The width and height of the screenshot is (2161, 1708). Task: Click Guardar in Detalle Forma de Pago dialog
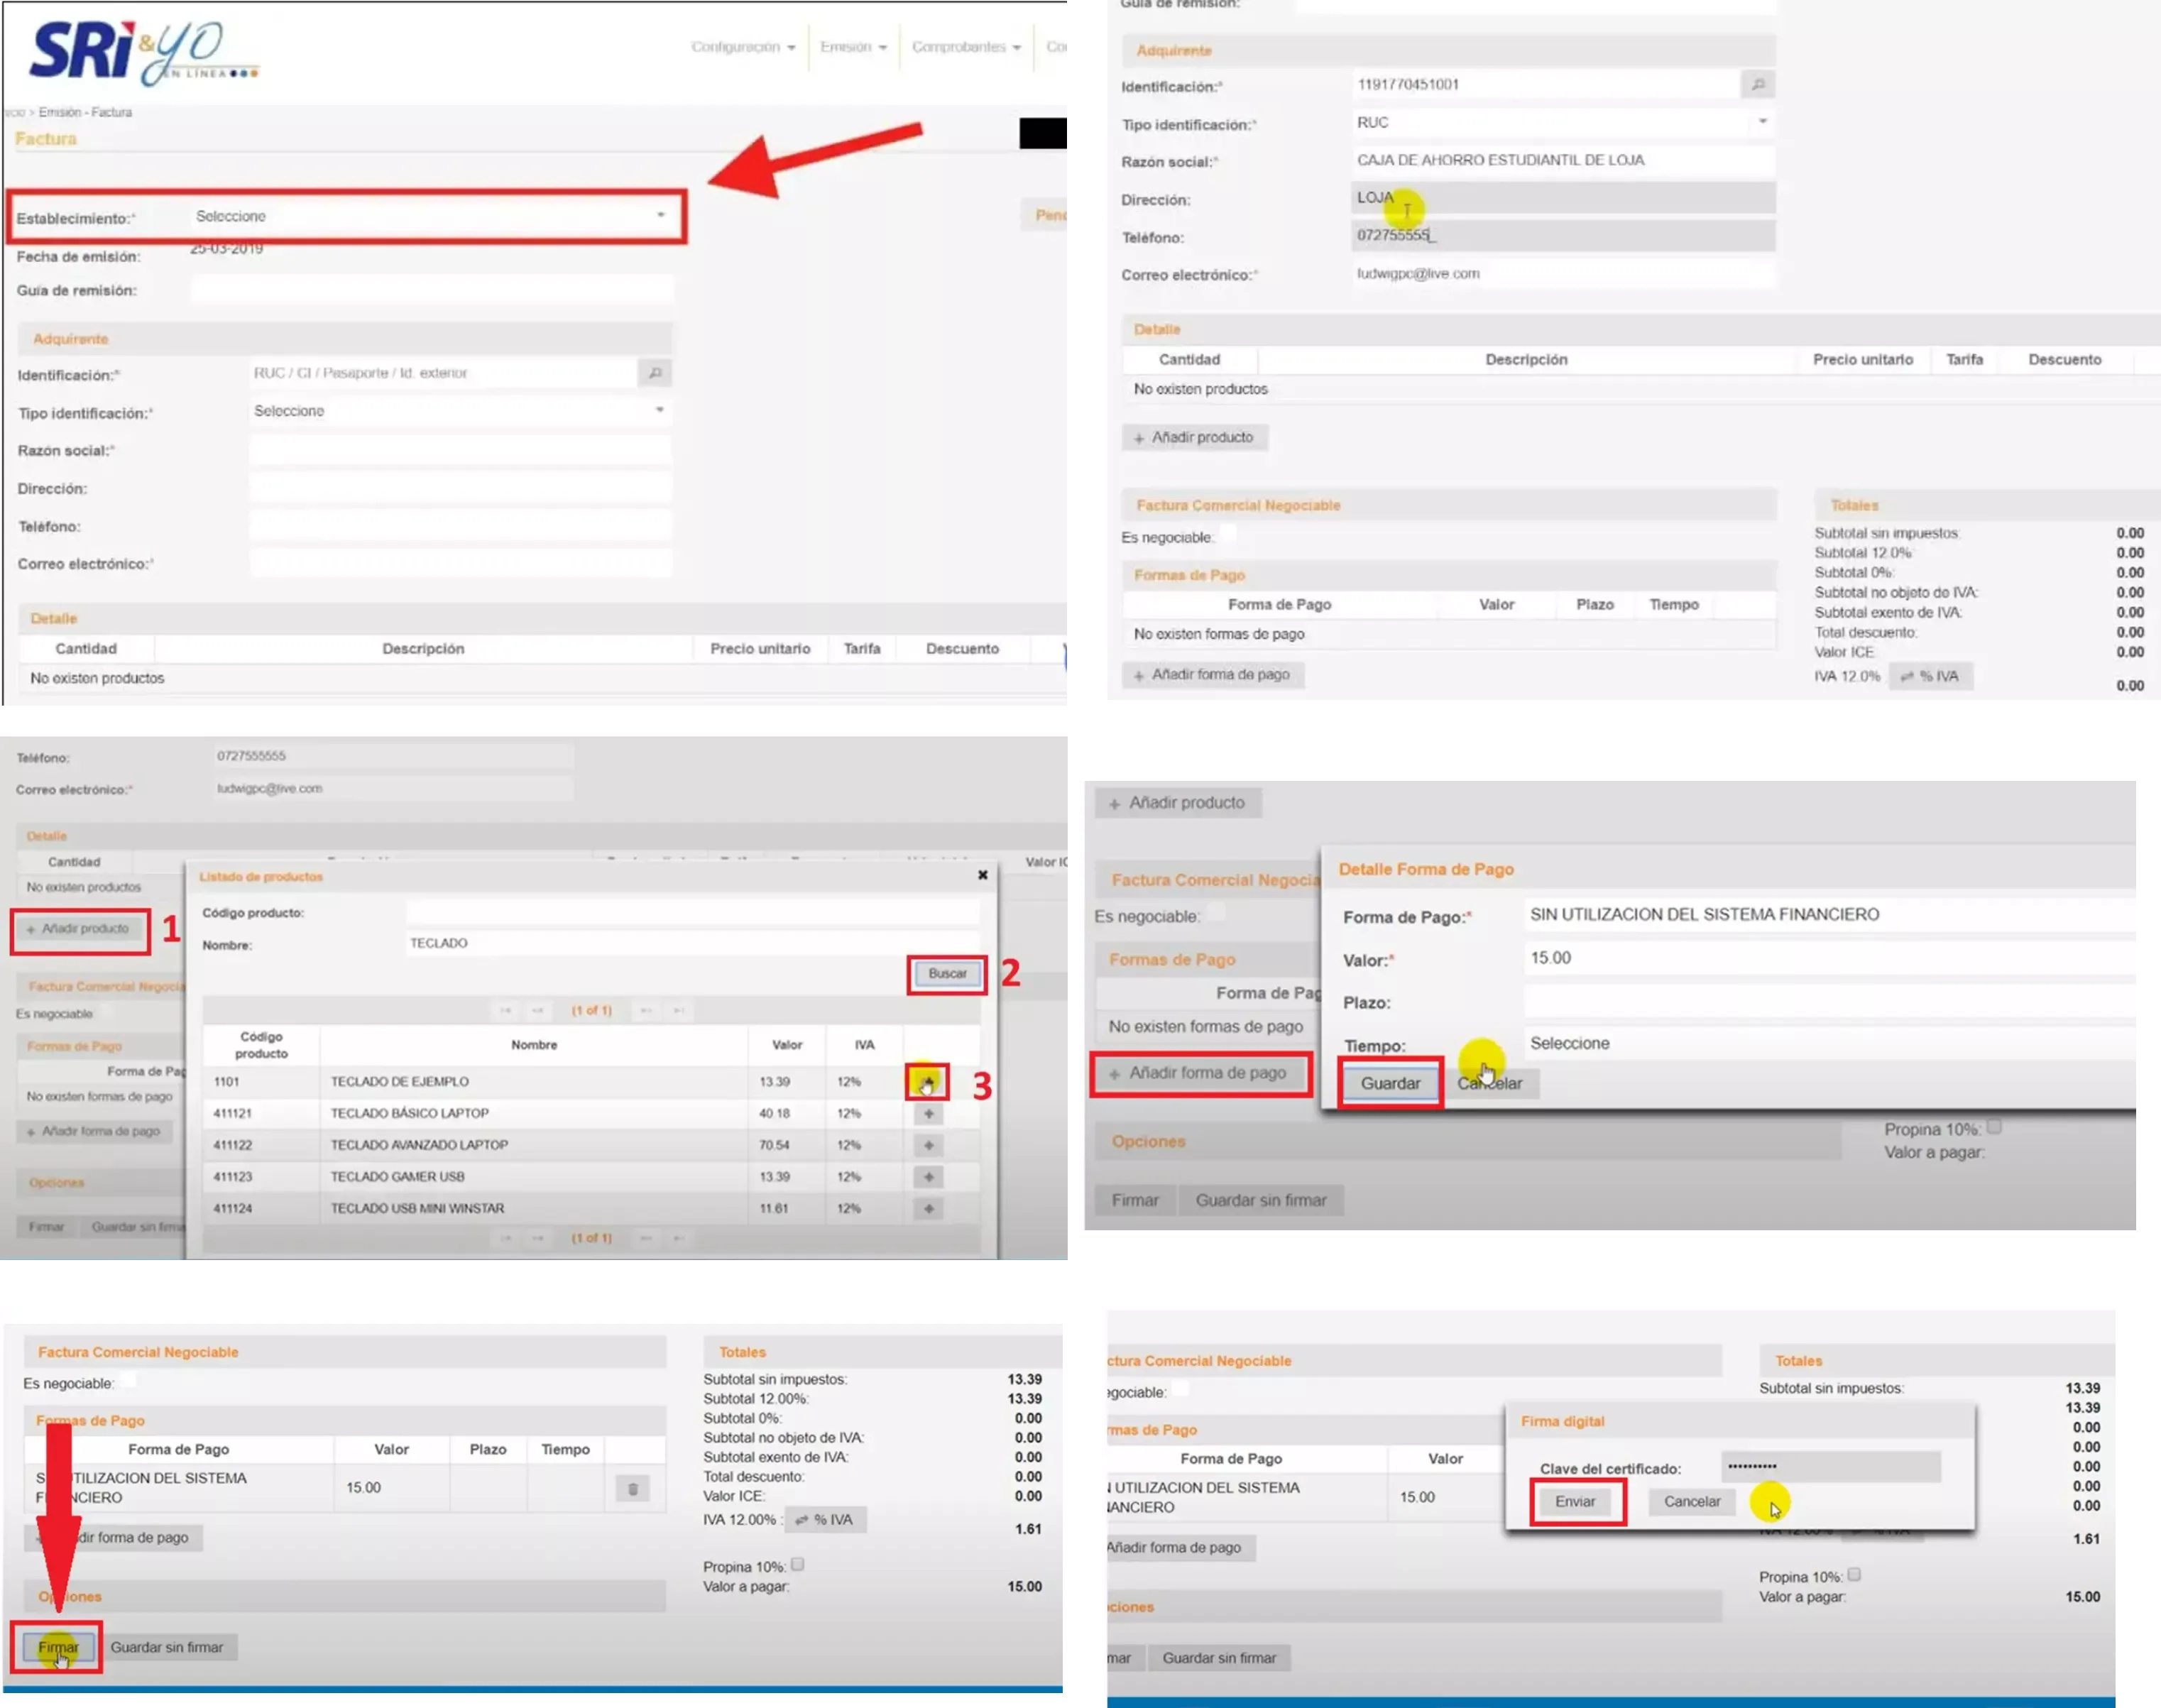click(x=1390, y=1083)
